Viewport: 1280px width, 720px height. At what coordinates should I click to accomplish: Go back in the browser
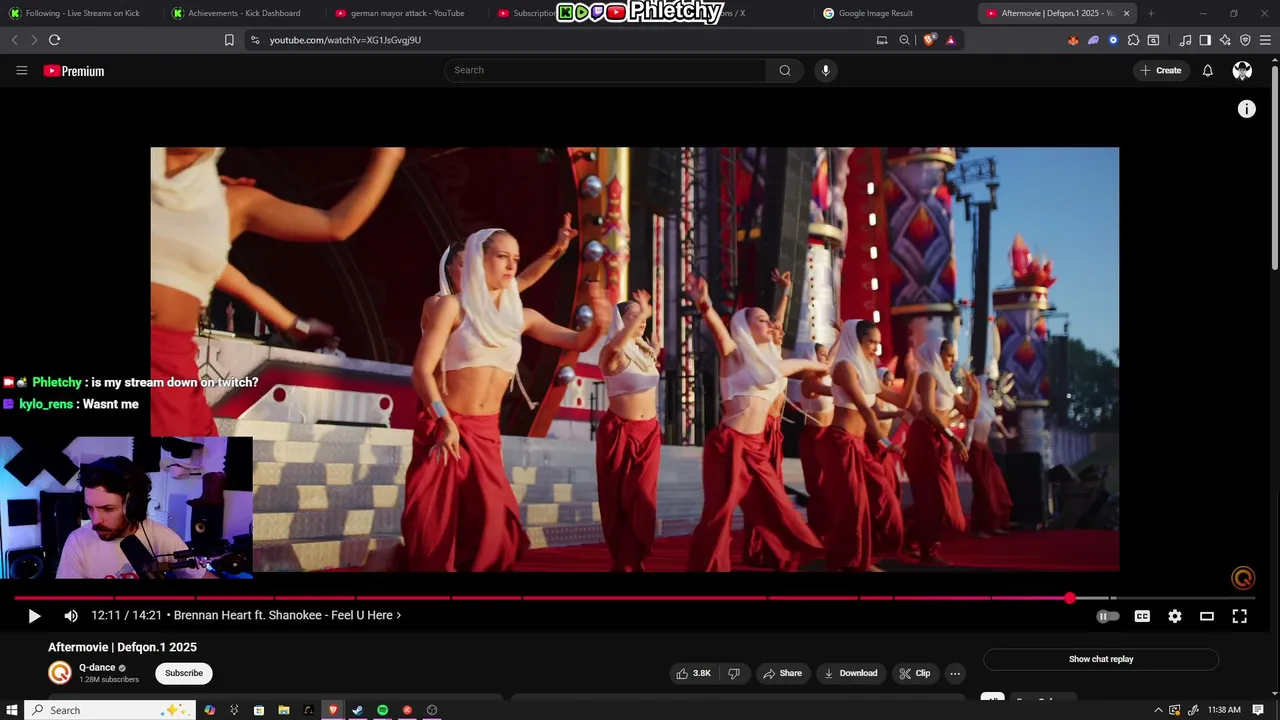click(x=14, y=40)
